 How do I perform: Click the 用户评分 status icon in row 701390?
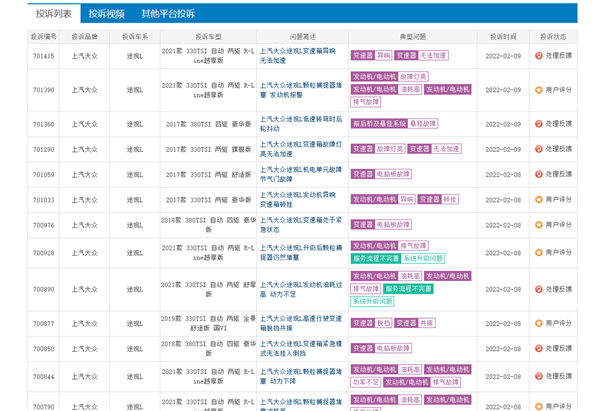539,90
